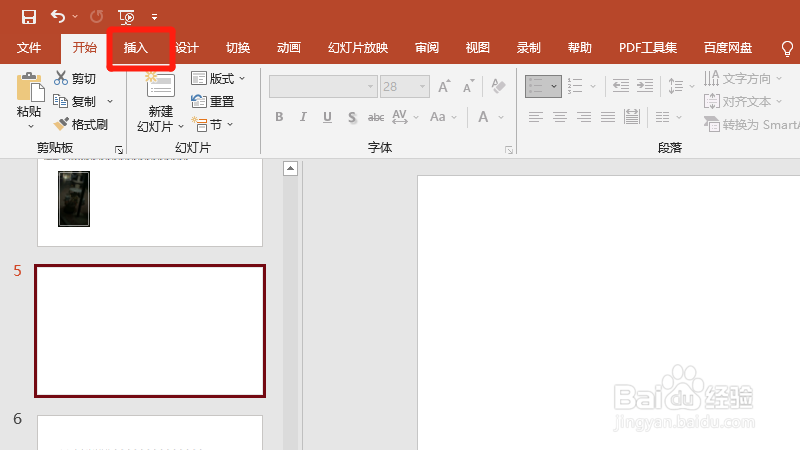The image size is (800, 450).
Task: Open the 动画 tab
Action: point(289,48)
